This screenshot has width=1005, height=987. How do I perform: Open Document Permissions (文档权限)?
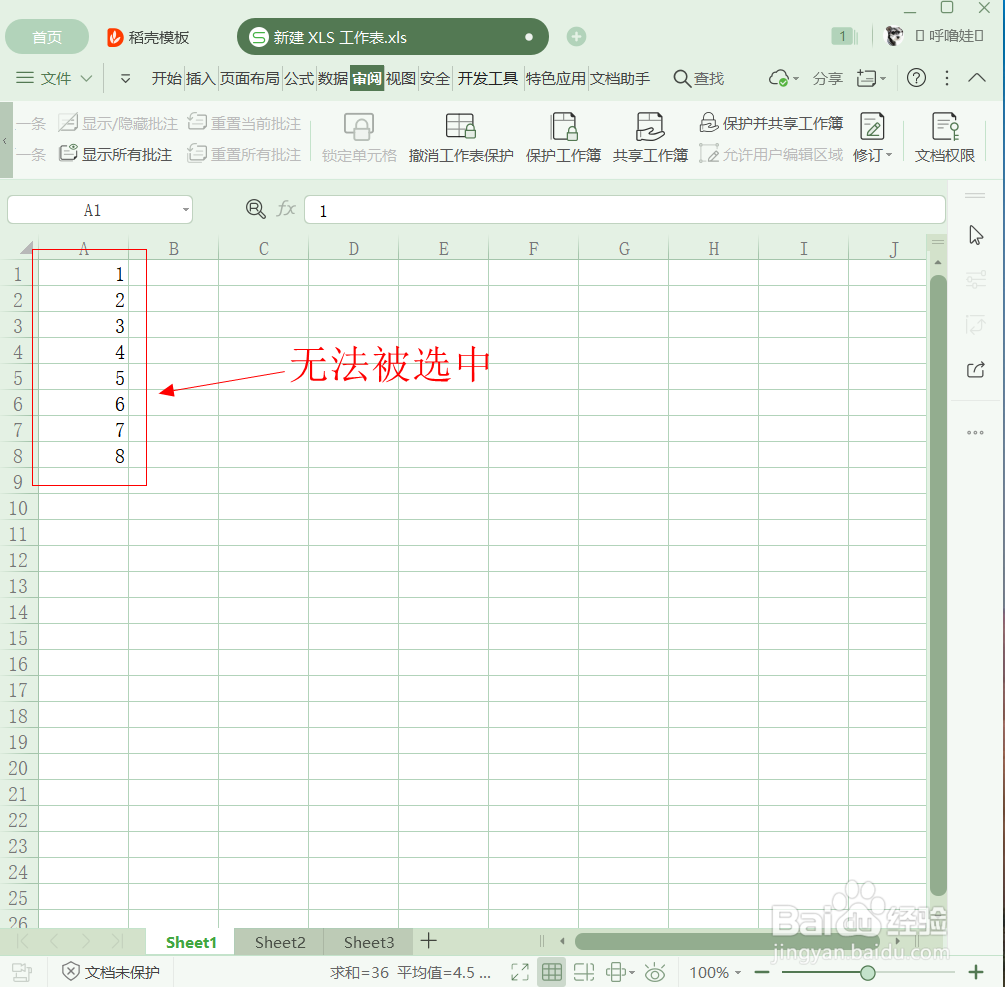[x=945, y=137]
